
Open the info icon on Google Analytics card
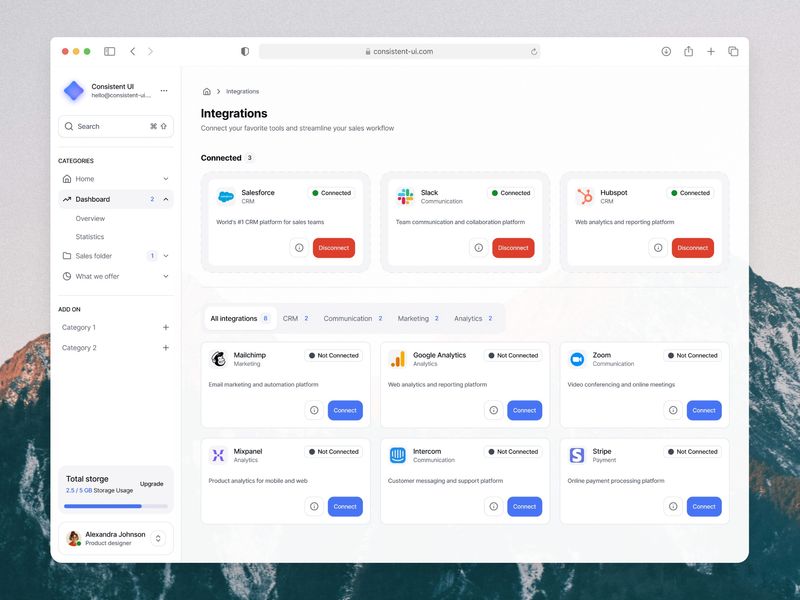pyautogui.click(x=493, y=410)
